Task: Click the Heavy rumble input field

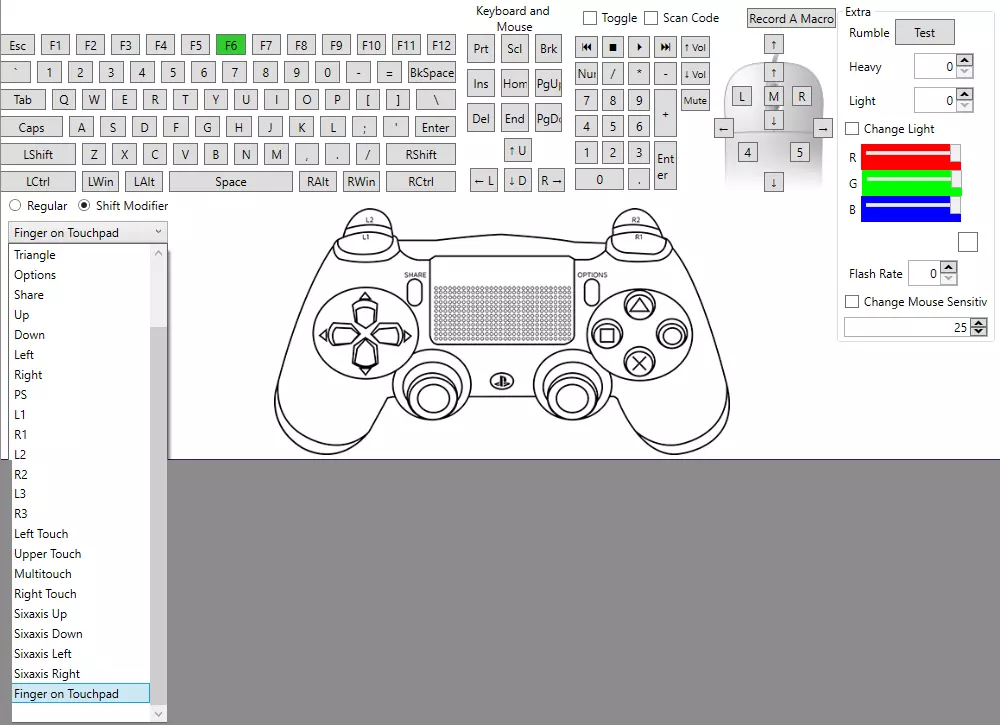Action: [935, 66]
